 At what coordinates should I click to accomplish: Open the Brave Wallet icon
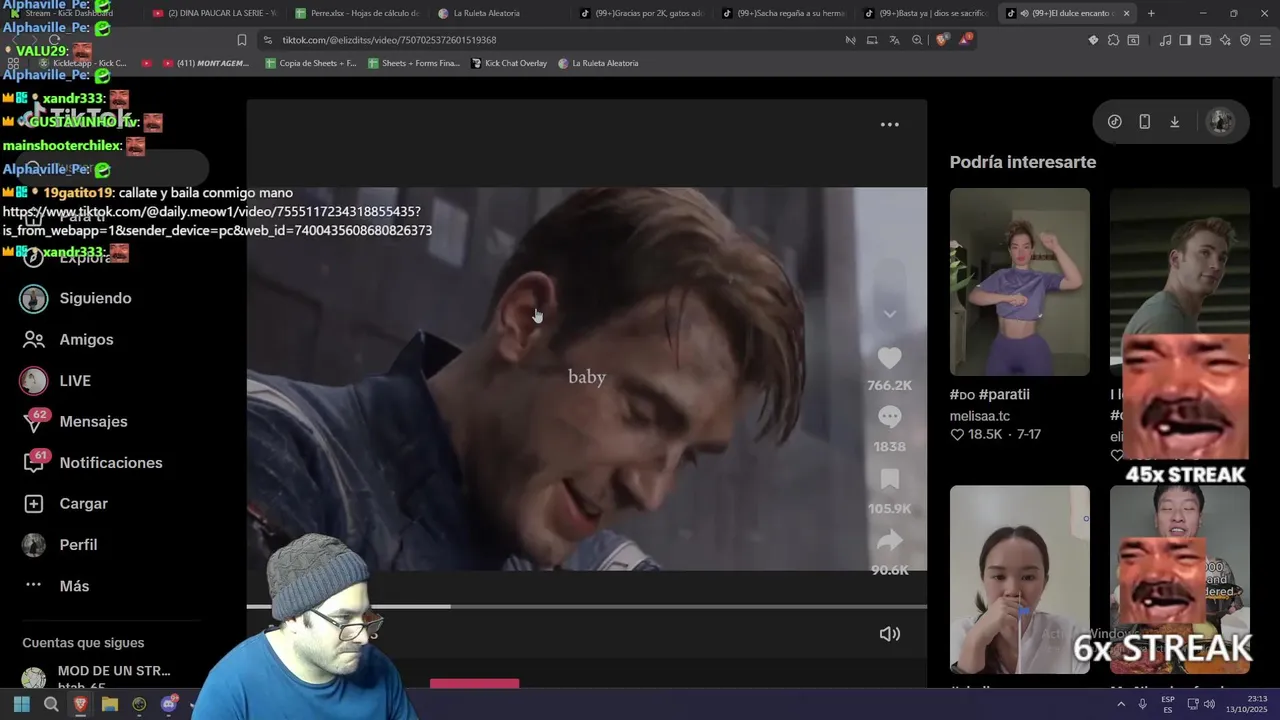click(1205, 40)
